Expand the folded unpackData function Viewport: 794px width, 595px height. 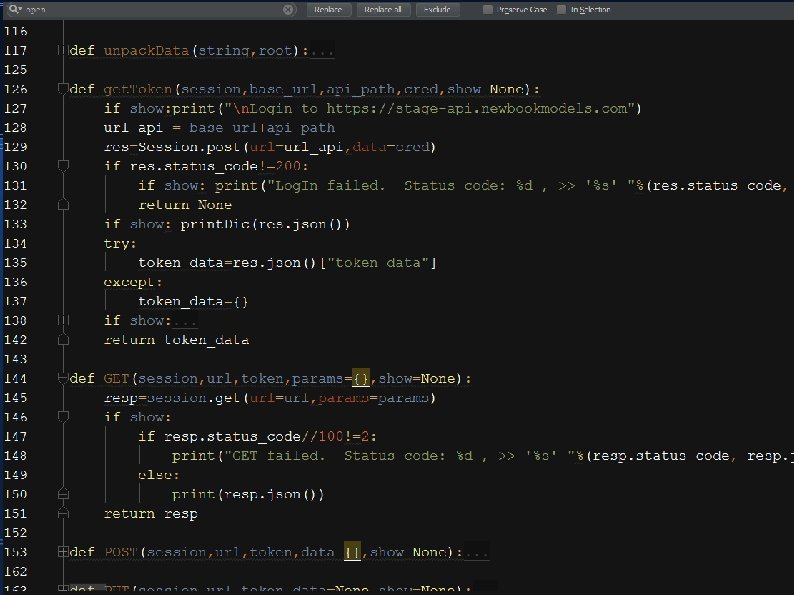(x=62, y=50)
